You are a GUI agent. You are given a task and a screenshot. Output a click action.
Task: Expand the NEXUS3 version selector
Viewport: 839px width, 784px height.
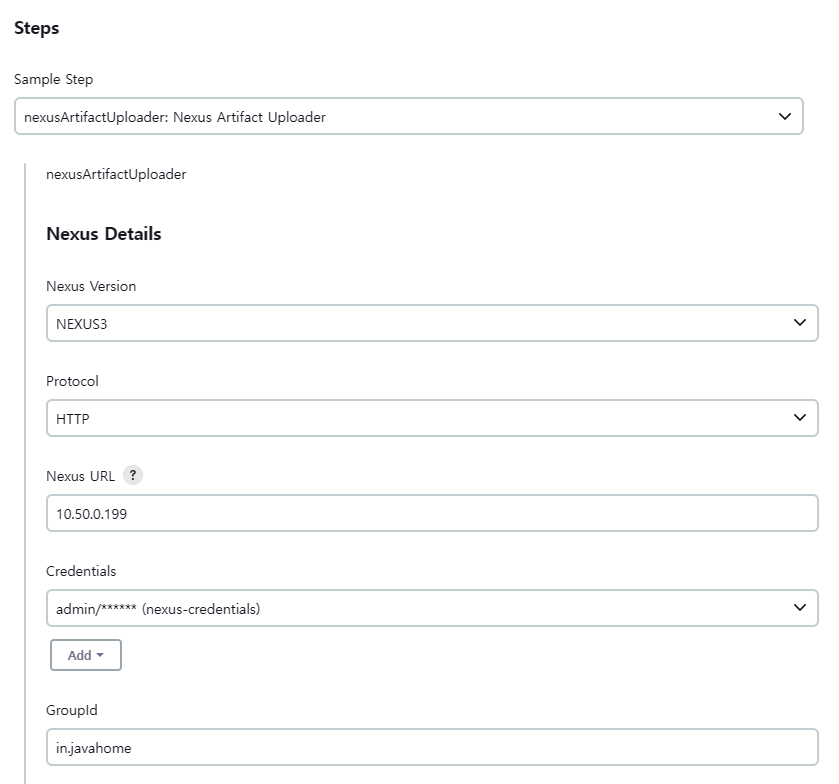click(x=420, y=323)
